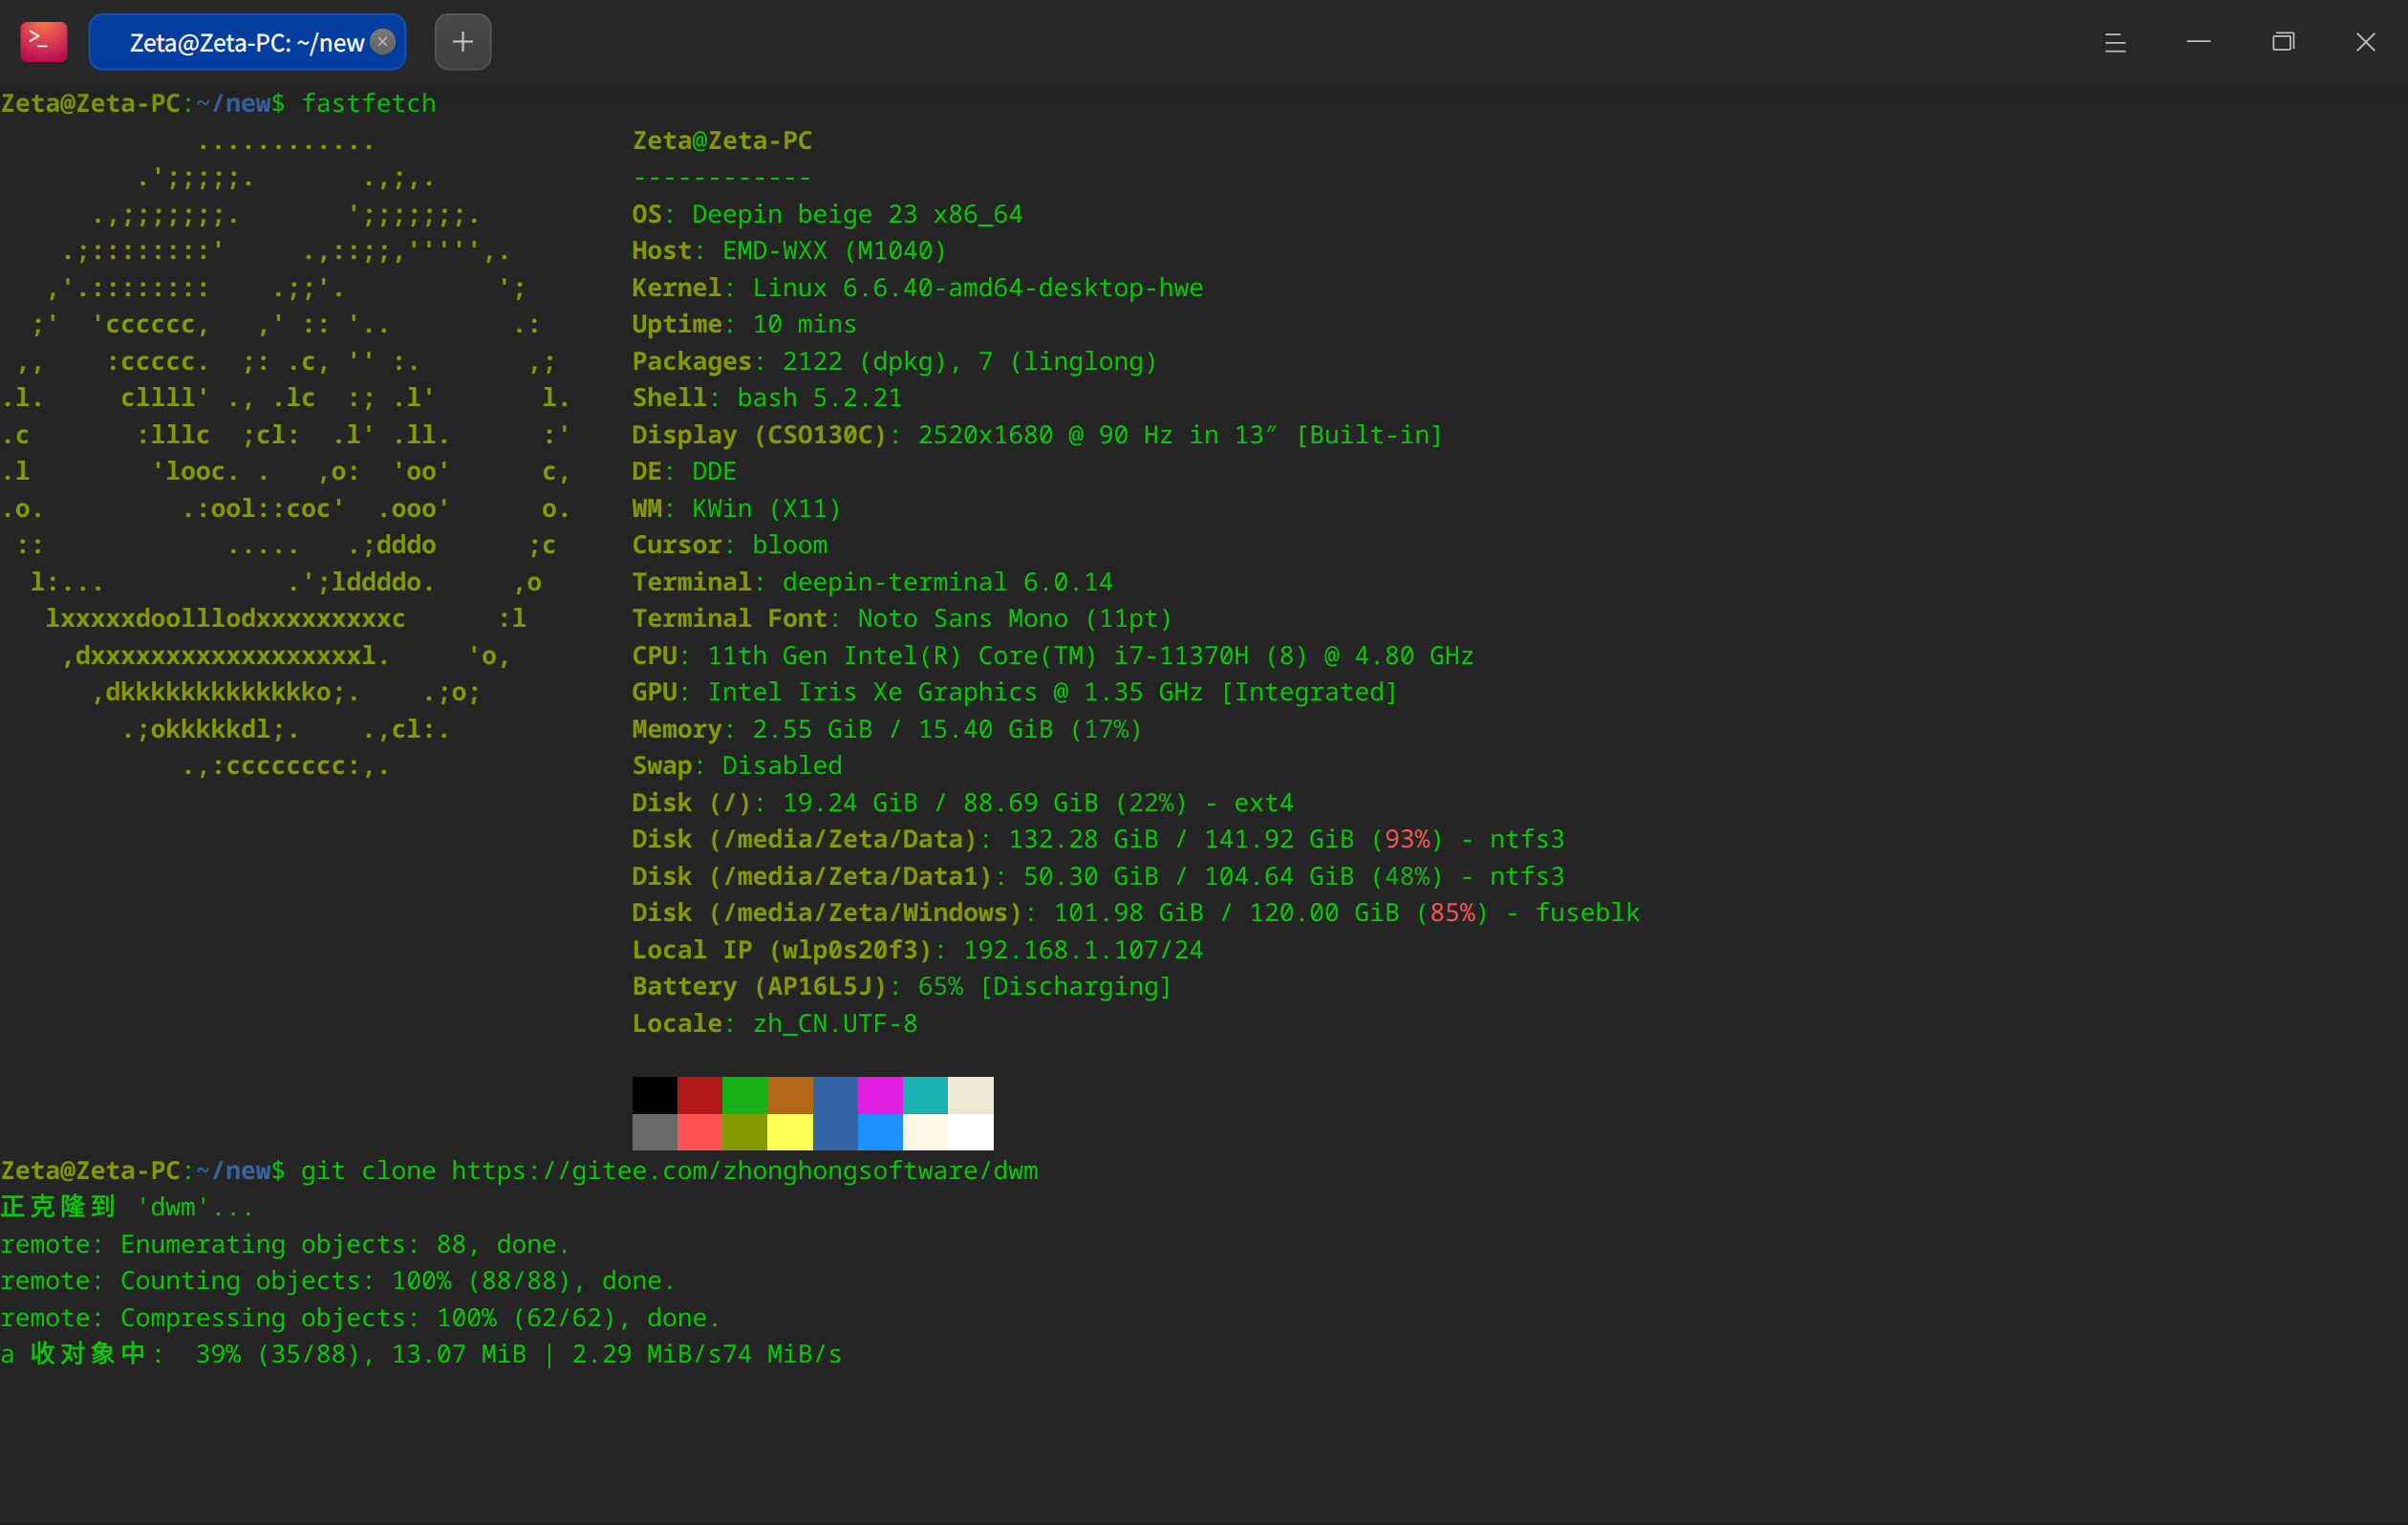Image resolution: width=2408 pixels, height=1525 pixels.
Task: Select the OS Deepin beige 23 line
Action: (x=827, y=215)
